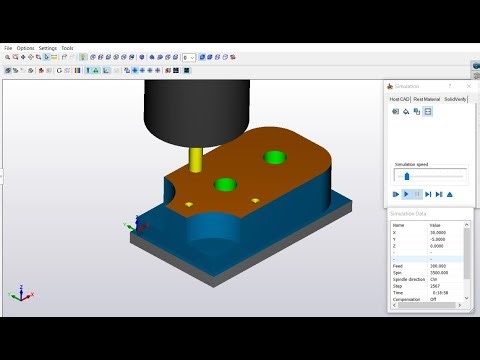Screen dimensions: 480x360
Task: Click the magnifier zoom icon in toolbar
Action: 7,57
